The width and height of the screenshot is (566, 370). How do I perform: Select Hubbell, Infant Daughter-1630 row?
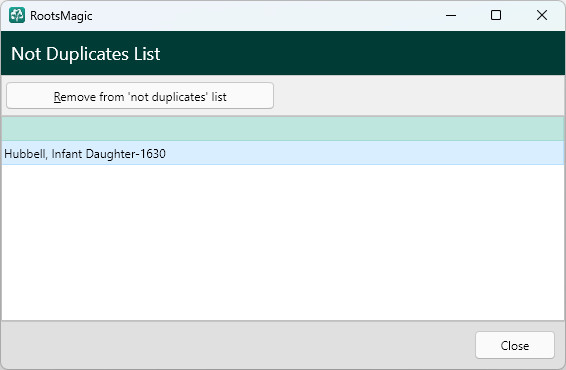(x=283, y=153)
